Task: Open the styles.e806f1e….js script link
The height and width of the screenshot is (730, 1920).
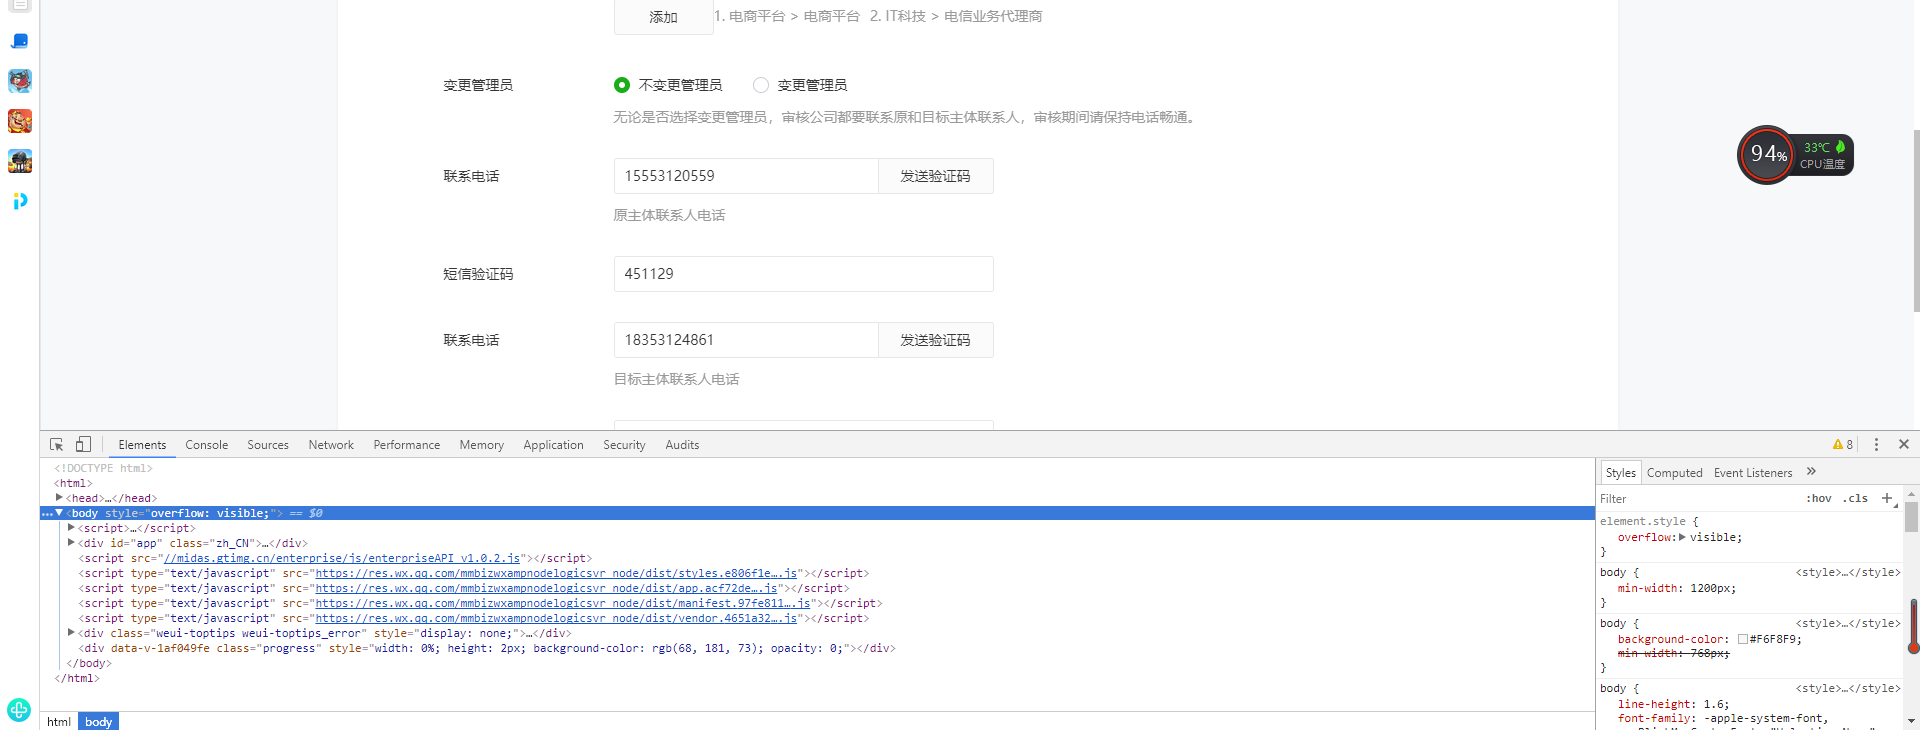Action: pos(556,573)
